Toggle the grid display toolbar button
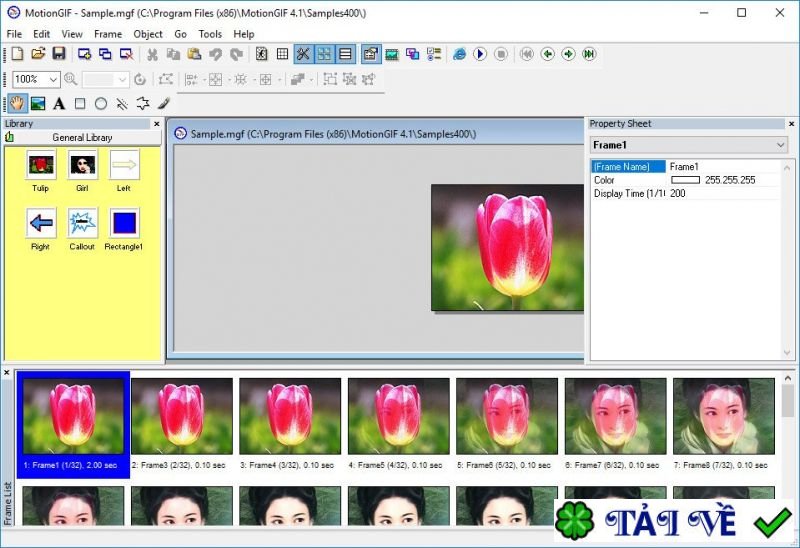The height and width of the screenshot is (548, 800). (x=282, y=54)
